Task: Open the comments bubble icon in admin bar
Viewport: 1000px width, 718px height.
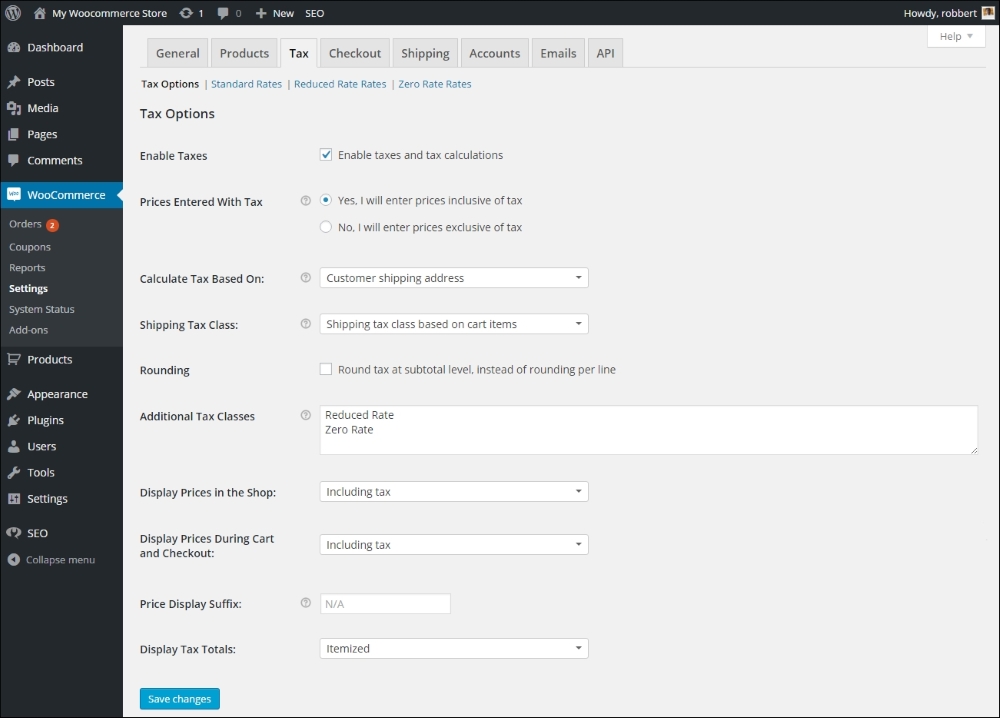Action: click(223, 13)
